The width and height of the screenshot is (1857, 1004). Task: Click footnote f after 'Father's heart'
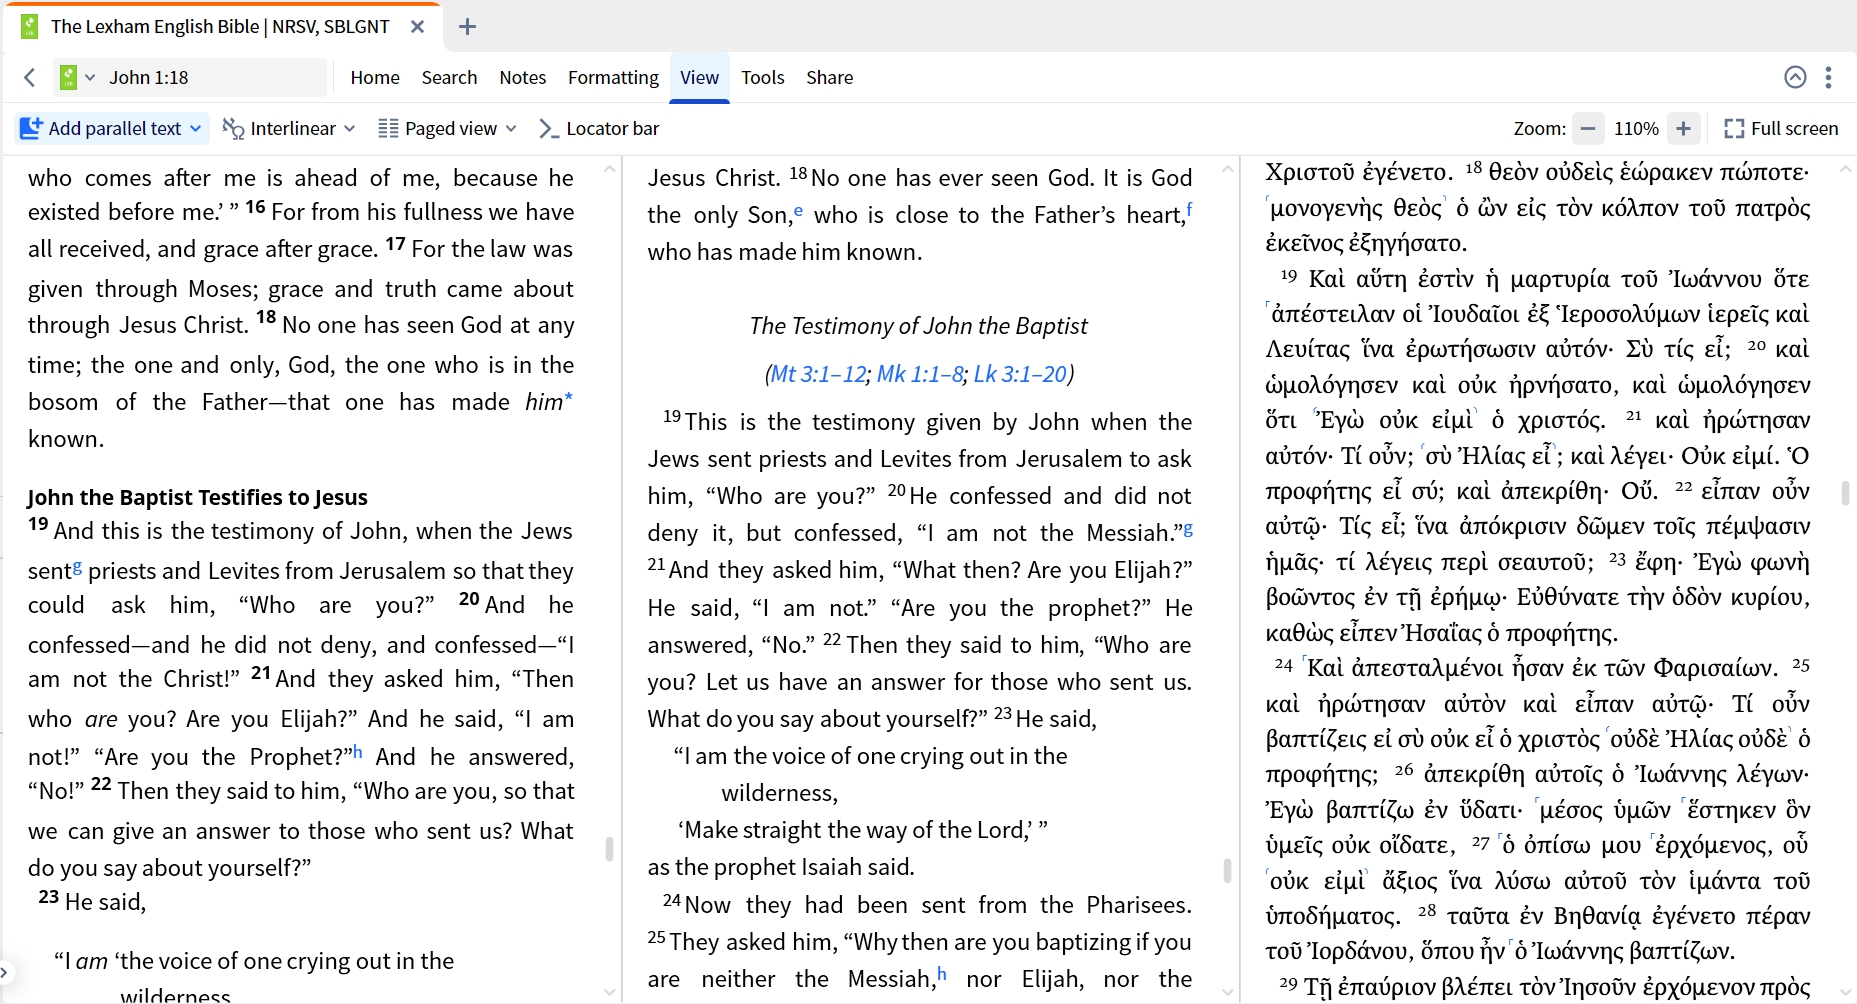(1189, 209)
